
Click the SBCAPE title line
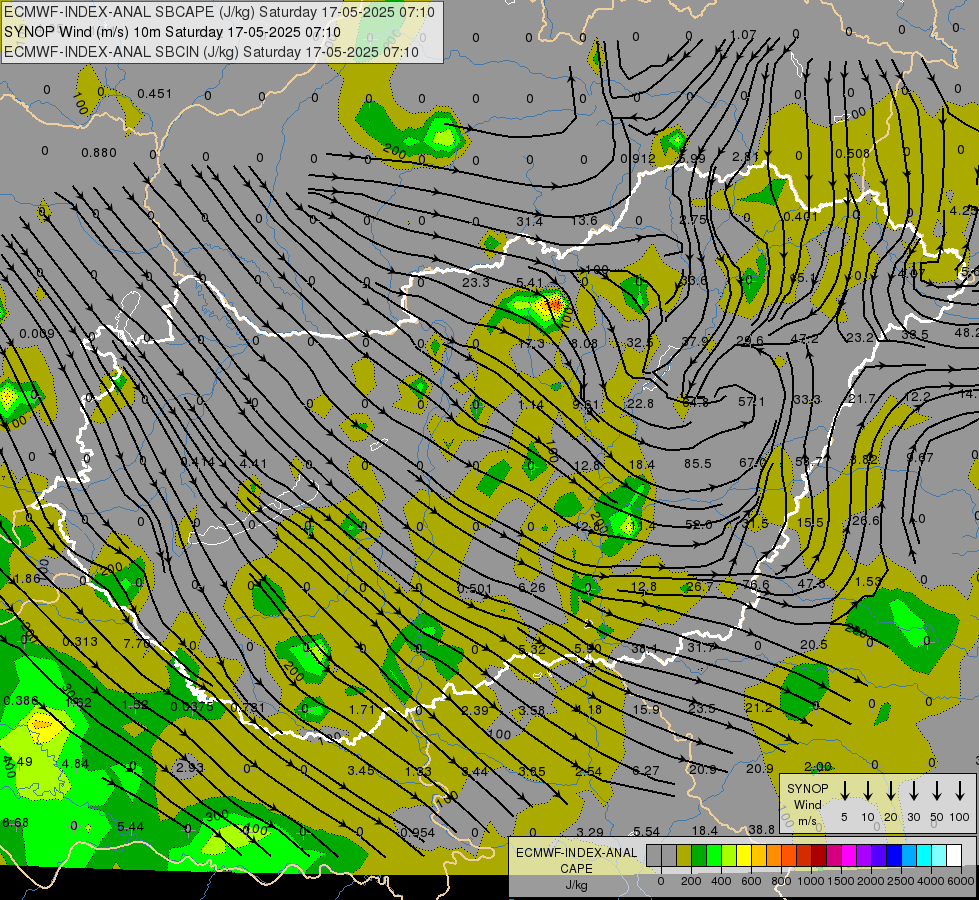(x=219, y=12)
